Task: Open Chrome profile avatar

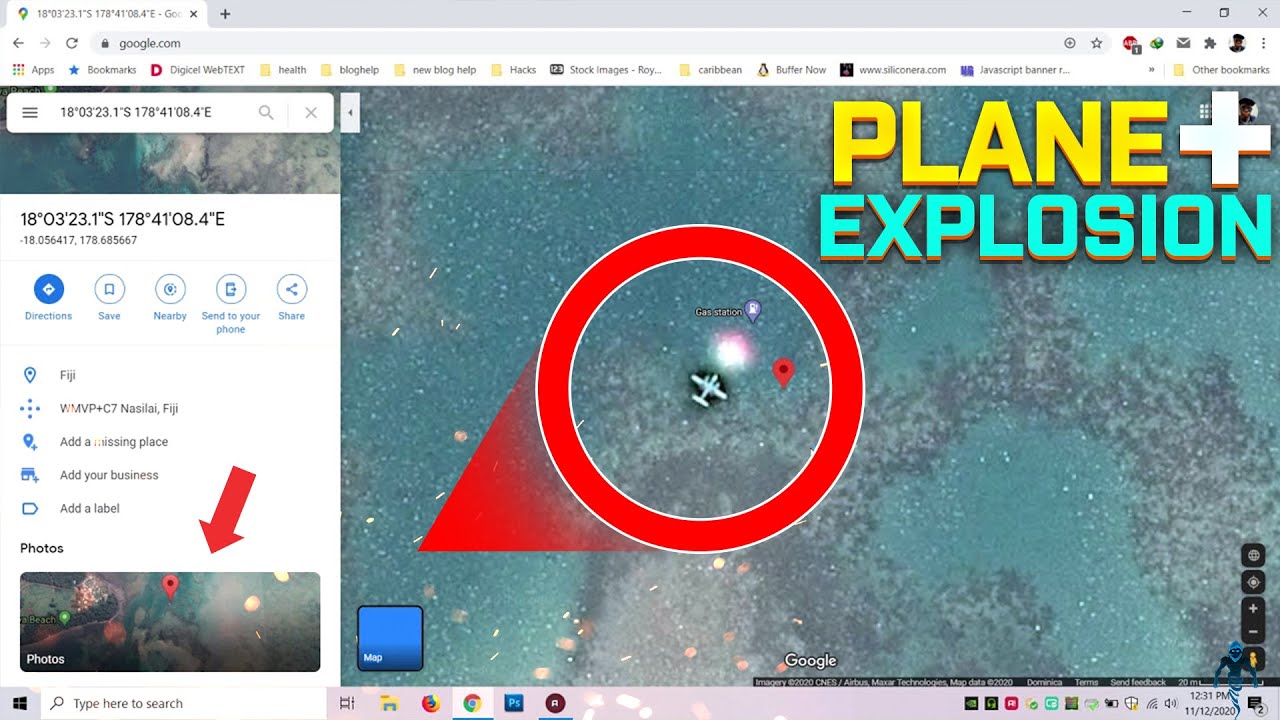Action: [x=1237, y=43]
